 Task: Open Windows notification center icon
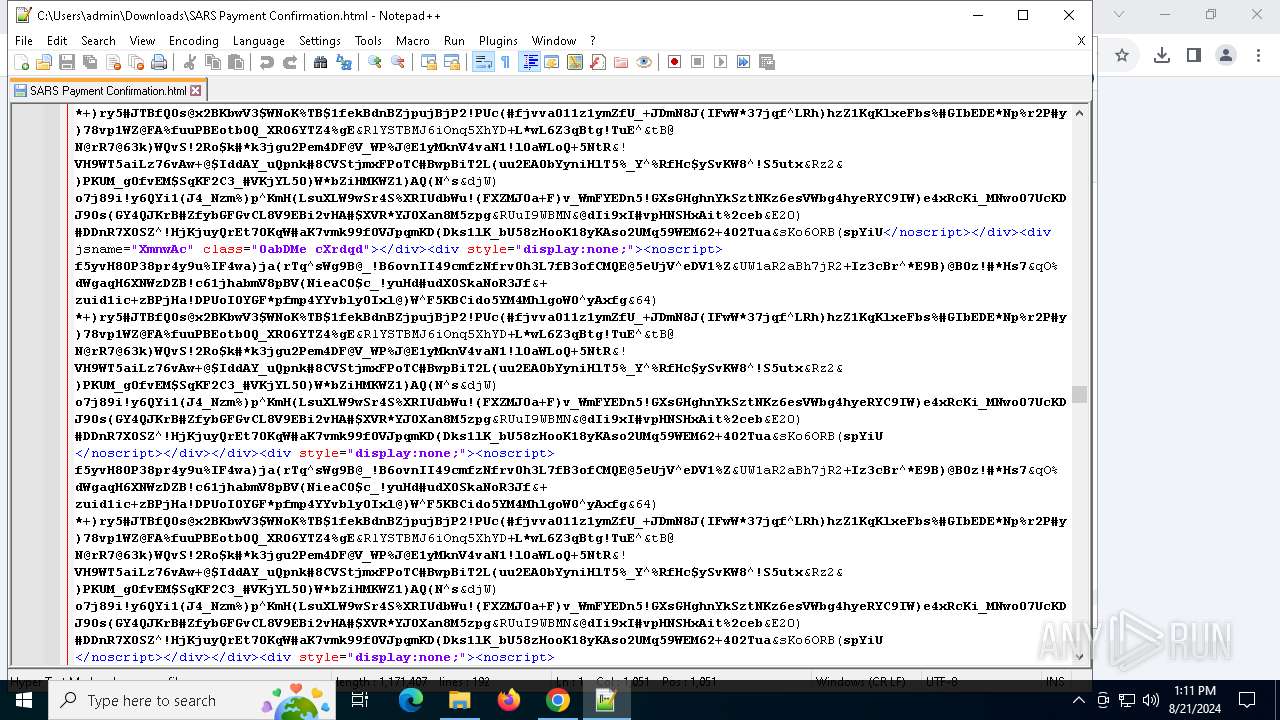[1247, 700]
